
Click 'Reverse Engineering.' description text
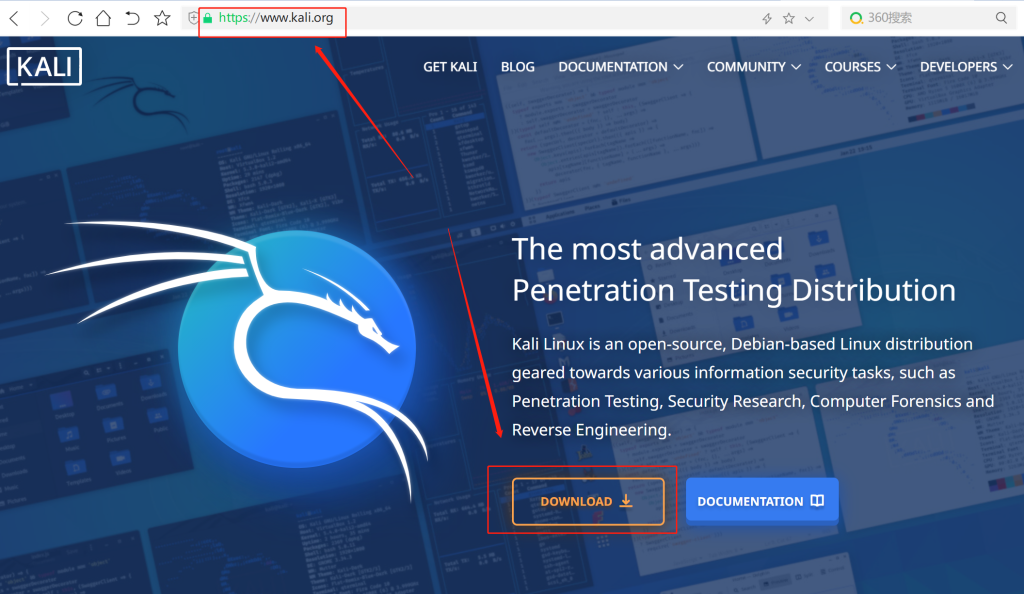pos(592,430)
